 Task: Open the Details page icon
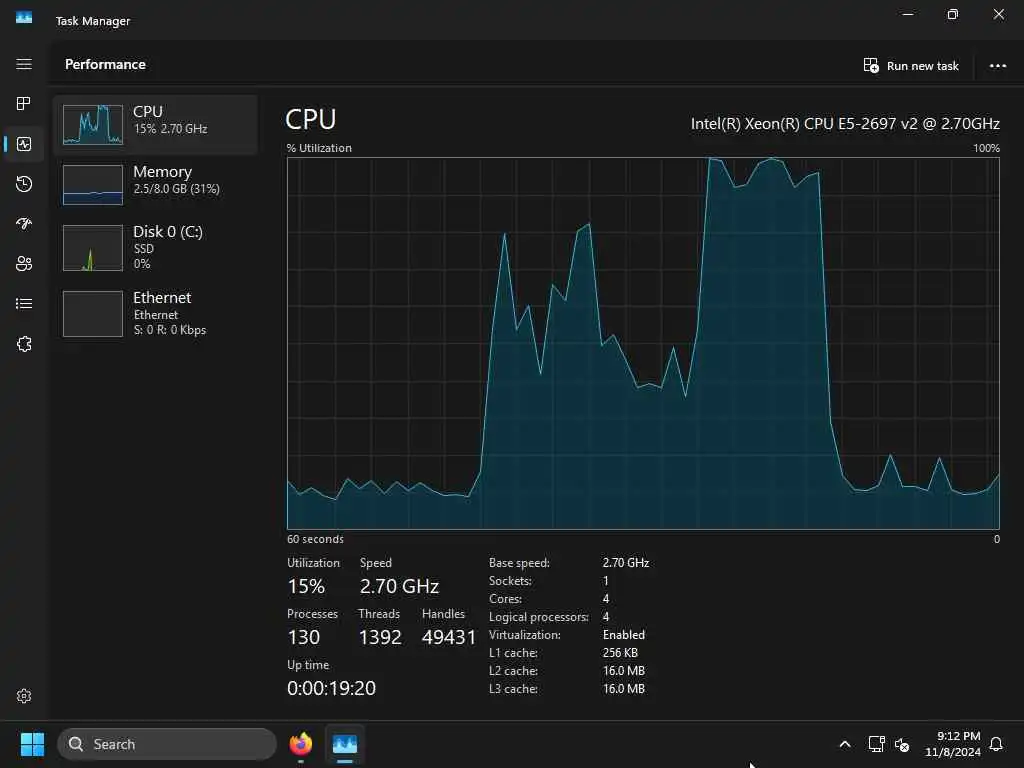pyautogui.click(x=24, y=304)
